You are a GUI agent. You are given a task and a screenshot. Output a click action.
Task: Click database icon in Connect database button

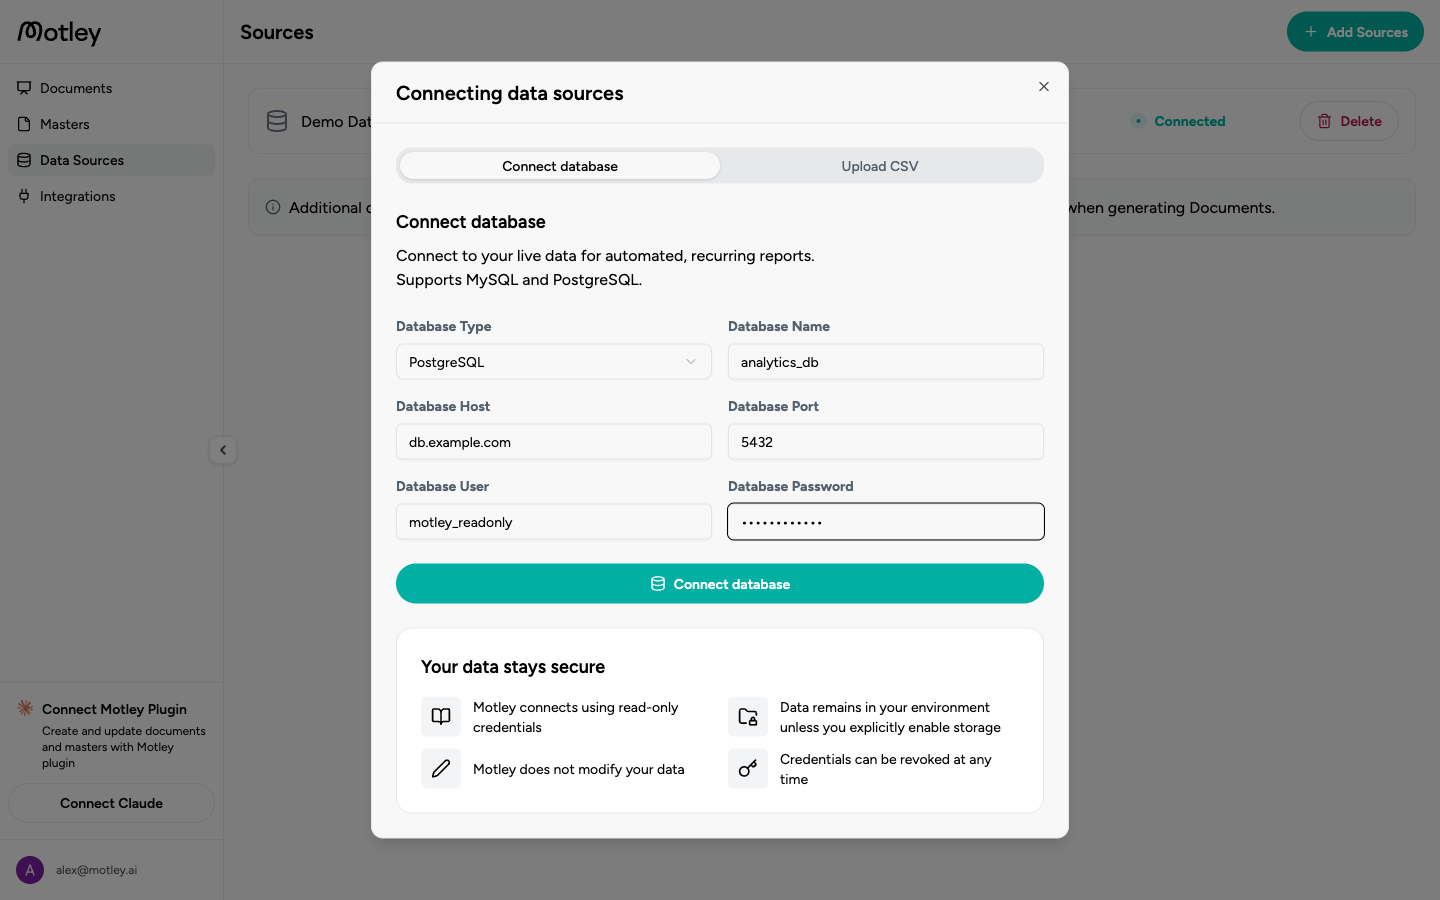click(x=658, y=584)
